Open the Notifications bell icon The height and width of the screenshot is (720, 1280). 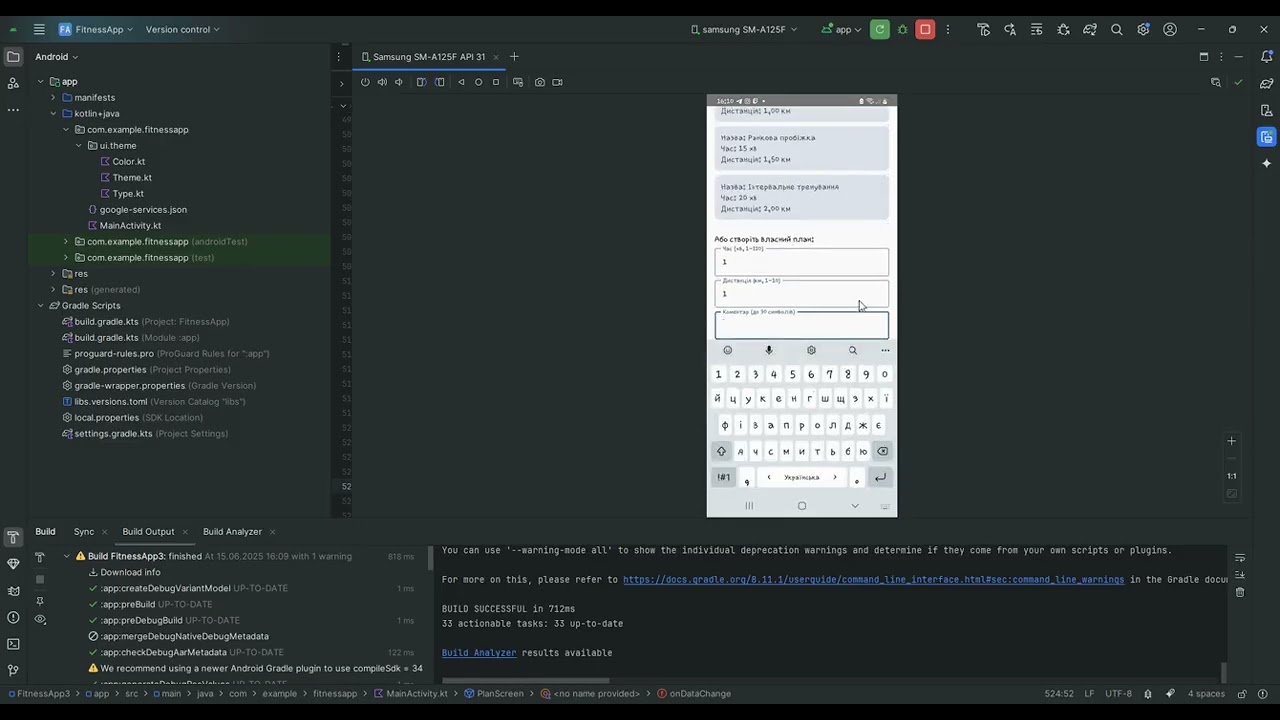(1267, 56)
